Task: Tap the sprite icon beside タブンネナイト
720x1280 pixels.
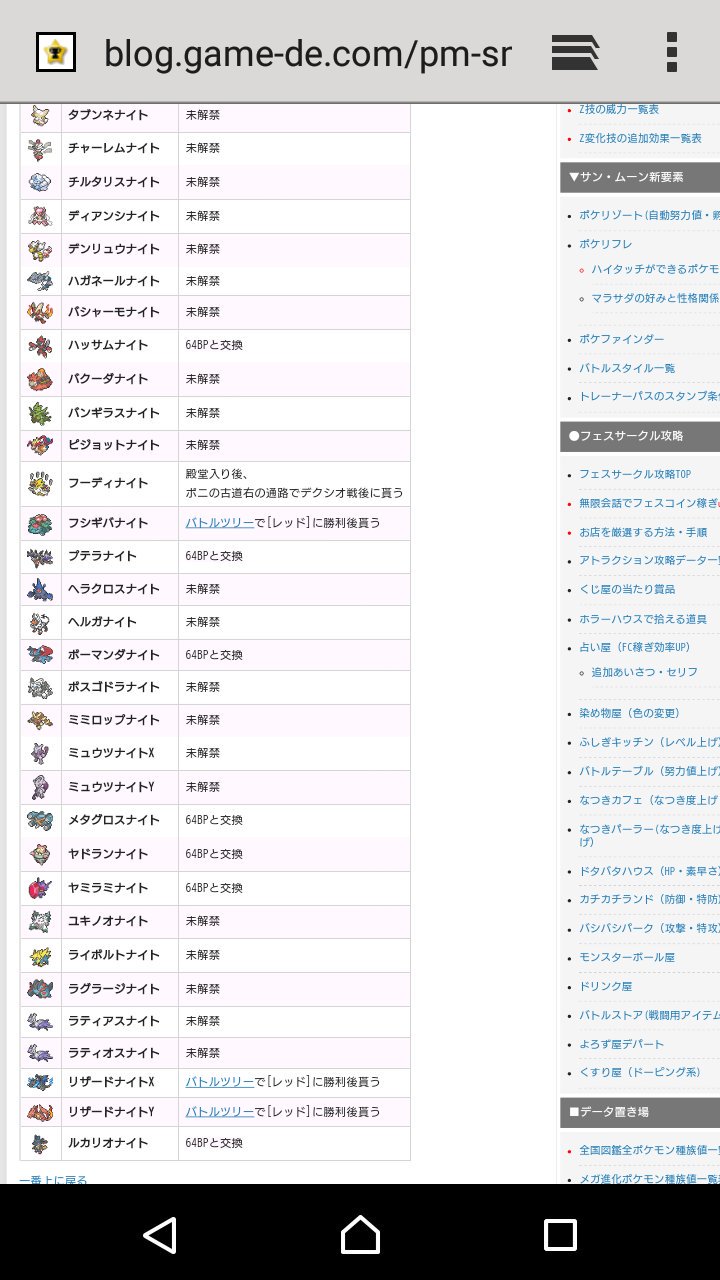Action: (40, 116)
